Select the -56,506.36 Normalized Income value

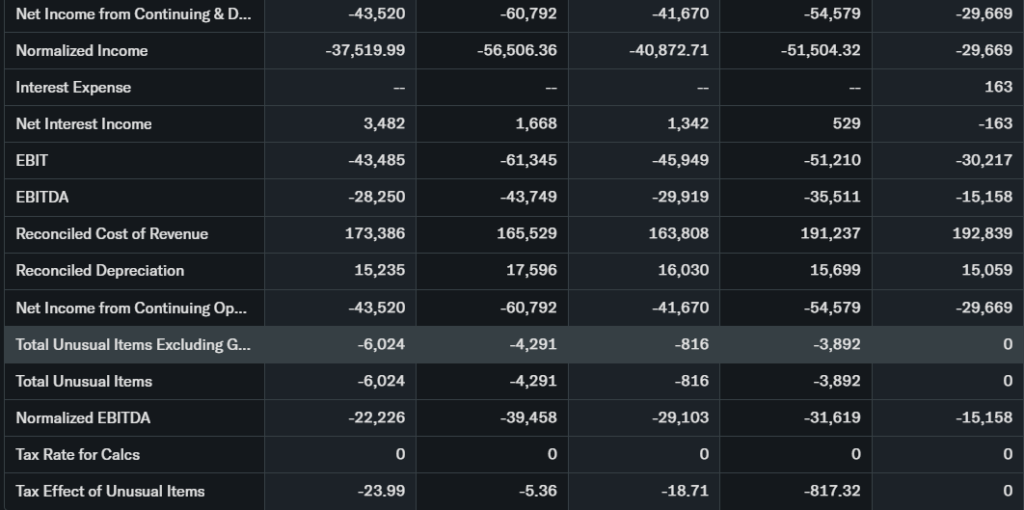[517, 50]
